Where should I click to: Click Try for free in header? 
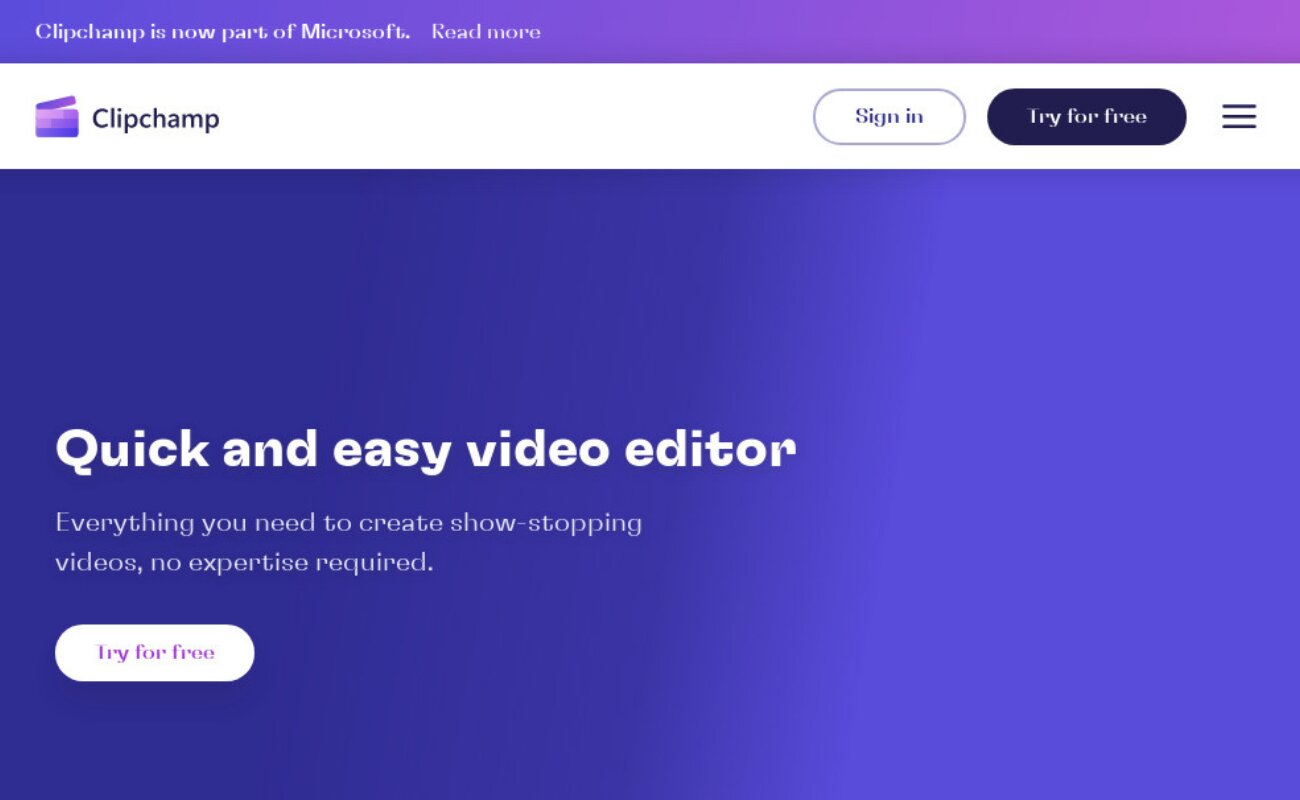tap(1086, 117)
